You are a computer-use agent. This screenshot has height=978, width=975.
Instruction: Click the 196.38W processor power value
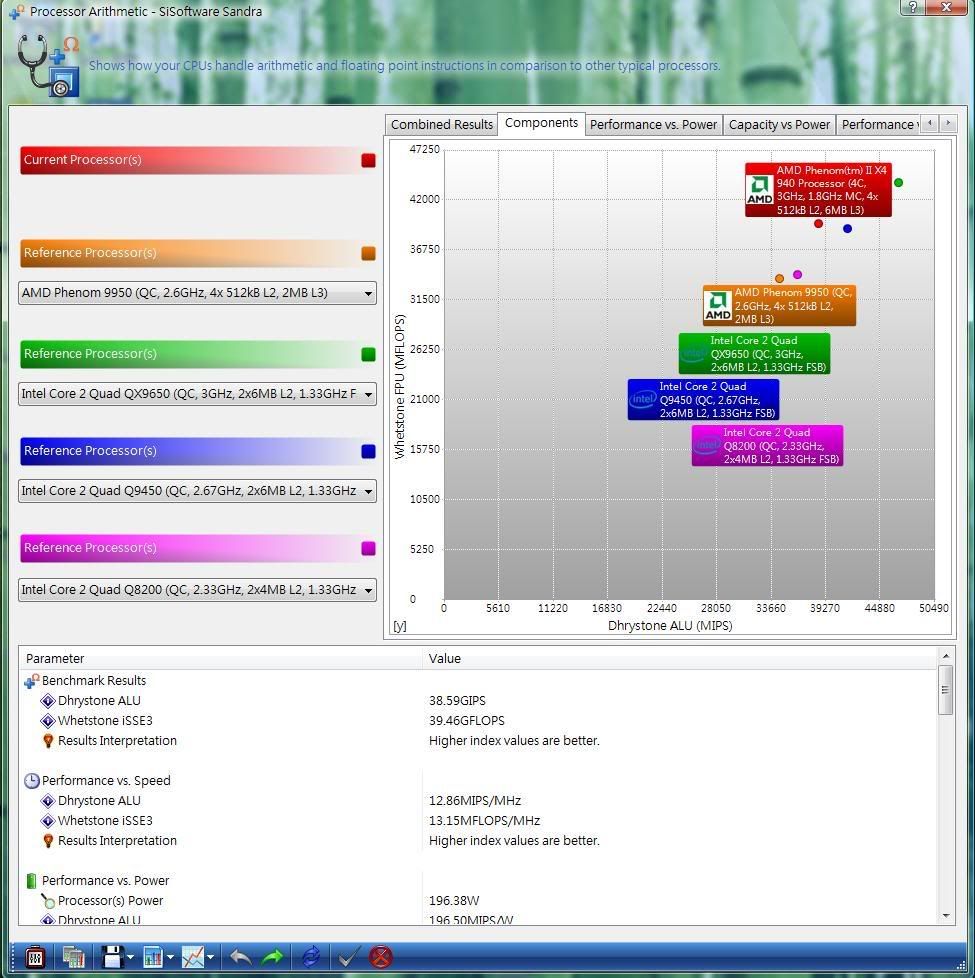454,901
